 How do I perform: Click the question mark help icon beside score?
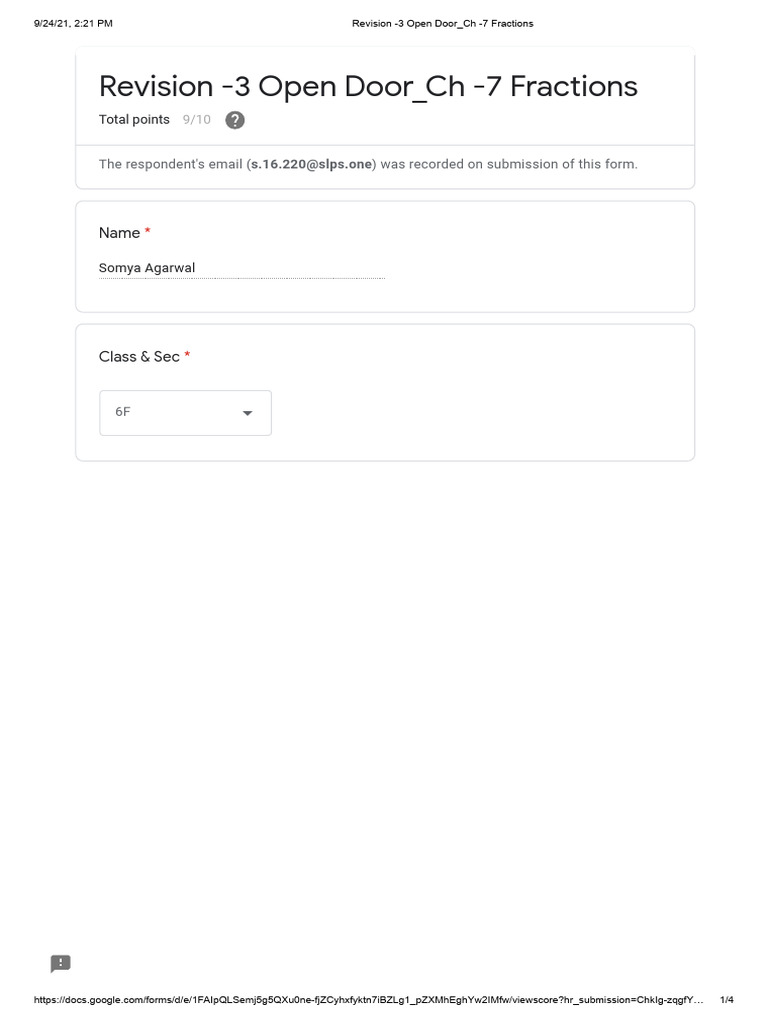click(x=235, y=120)
